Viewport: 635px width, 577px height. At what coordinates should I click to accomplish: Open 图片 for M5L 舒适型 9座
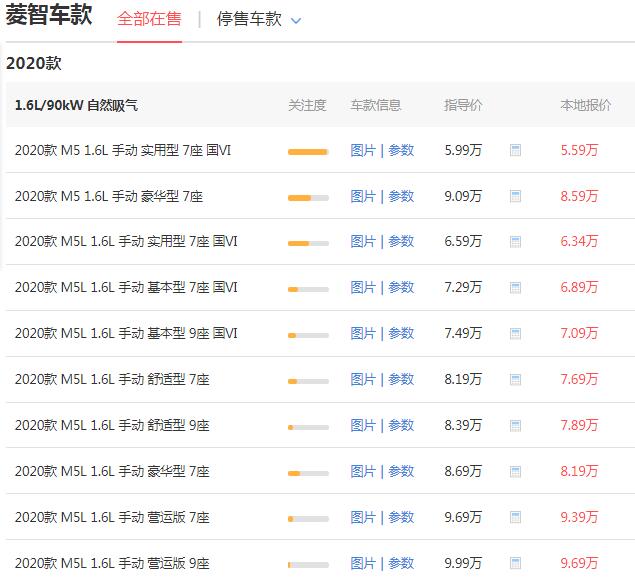click(363, 426)
